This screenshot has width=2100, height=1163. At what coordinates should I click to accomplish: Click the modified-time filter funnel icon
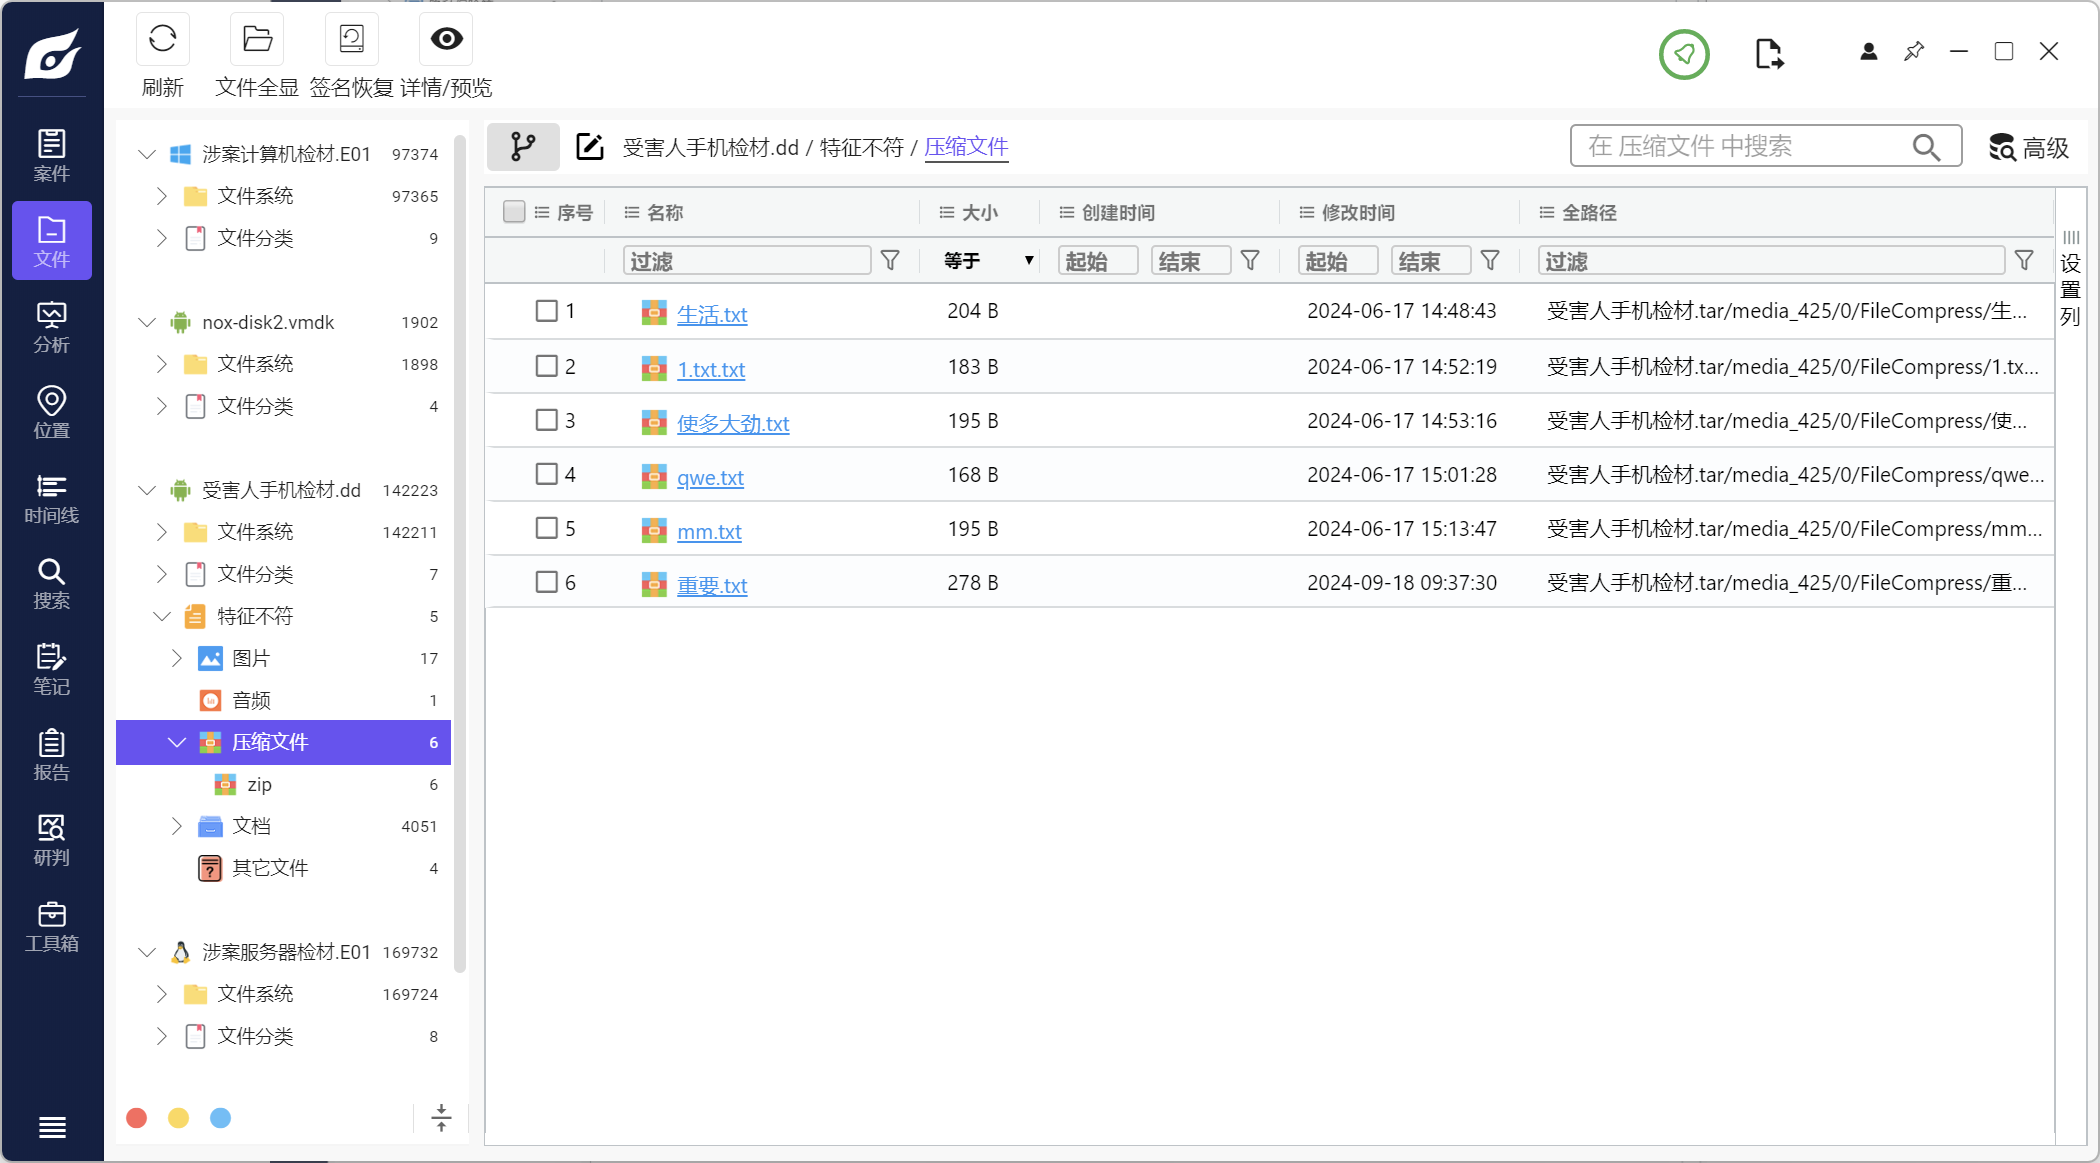click(x=1490, y=261)
